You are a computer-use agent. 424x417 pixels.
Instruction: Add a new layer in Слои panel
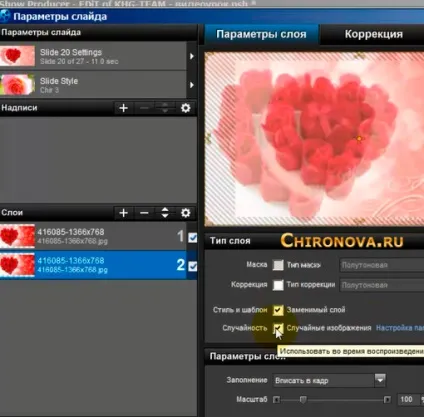123,213
